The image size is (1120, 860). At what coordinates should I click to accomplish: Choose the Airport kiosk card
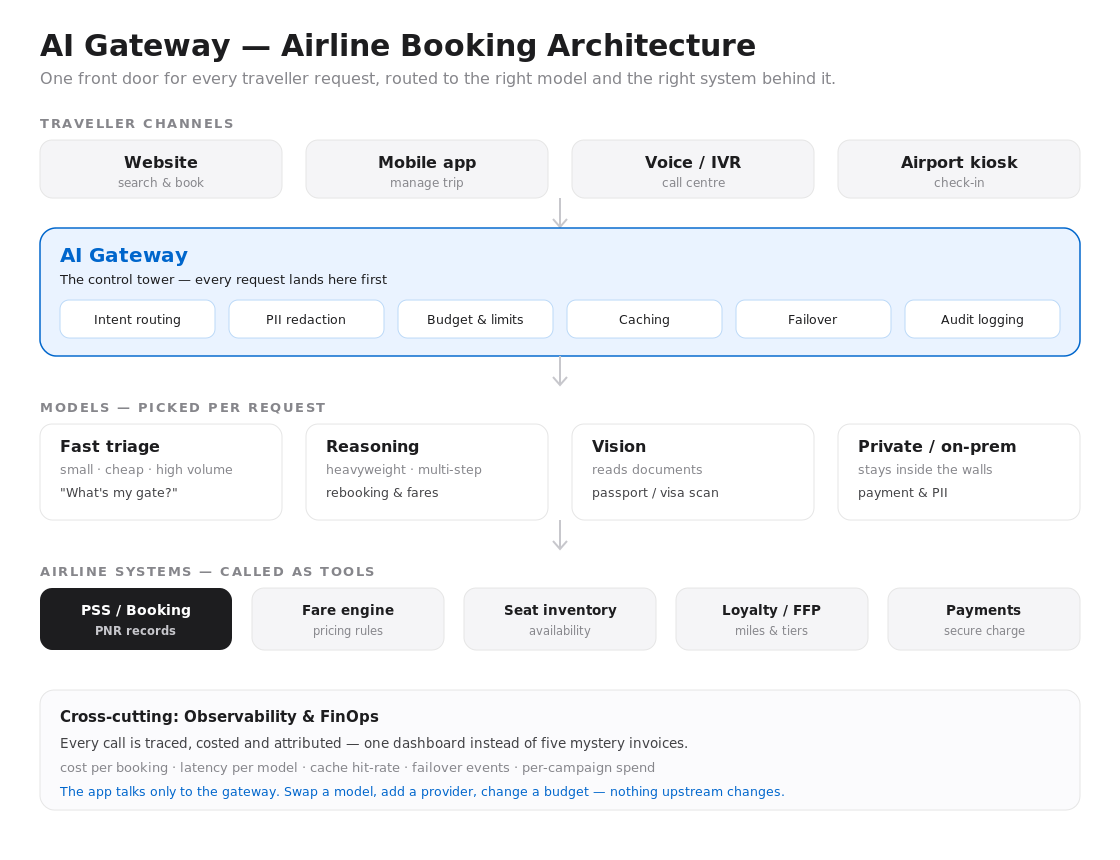(x=959, y=169)
